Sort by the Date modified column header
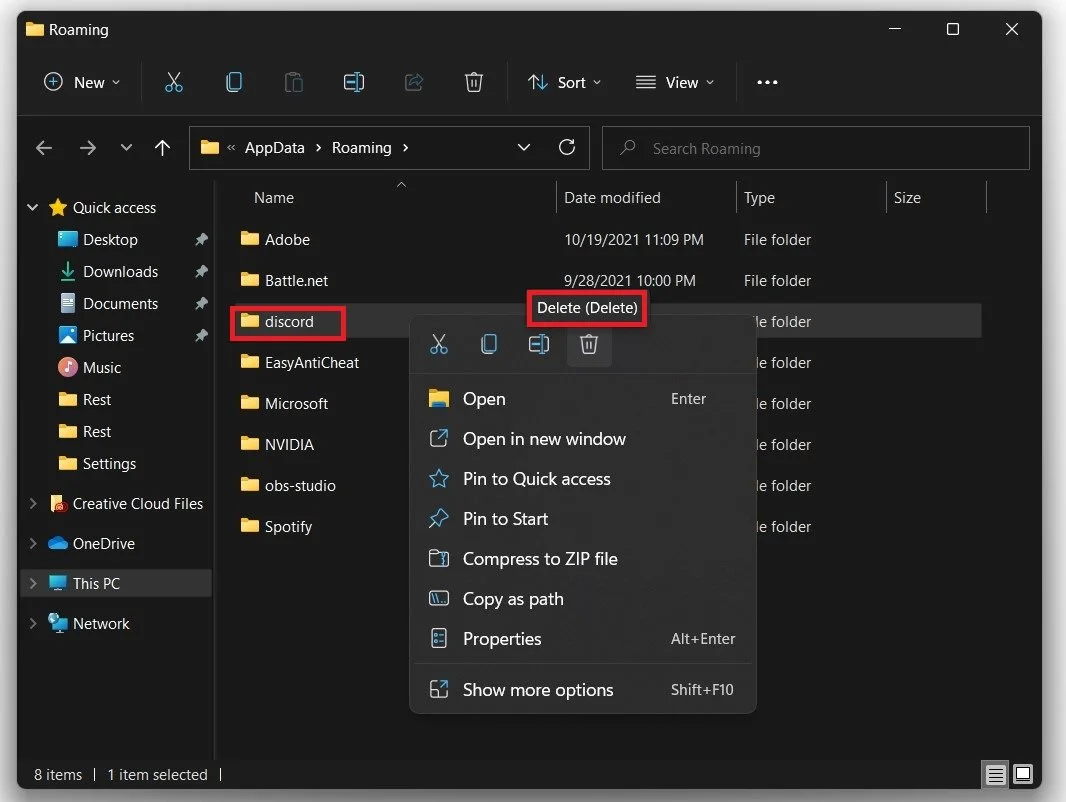 point(612,198)
